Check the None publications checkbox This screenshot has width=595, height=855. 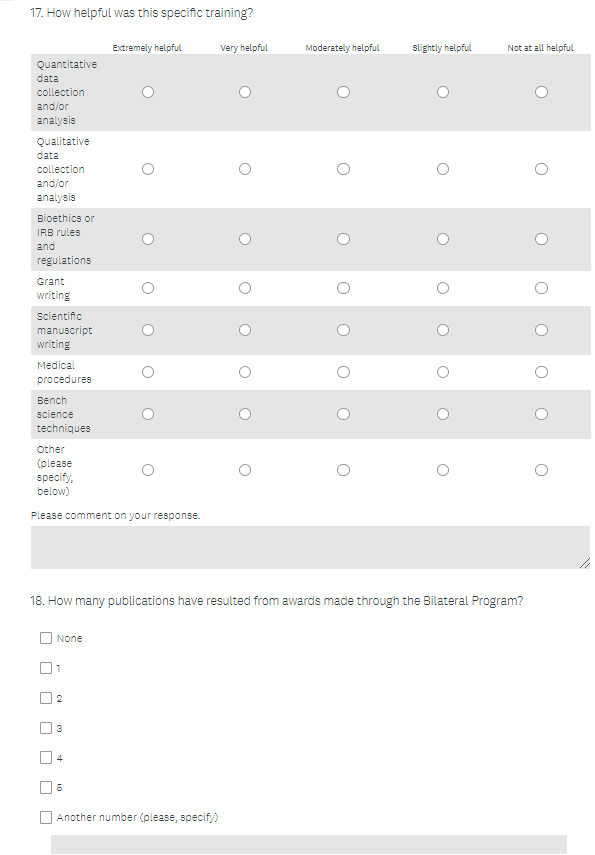[46, 638]
